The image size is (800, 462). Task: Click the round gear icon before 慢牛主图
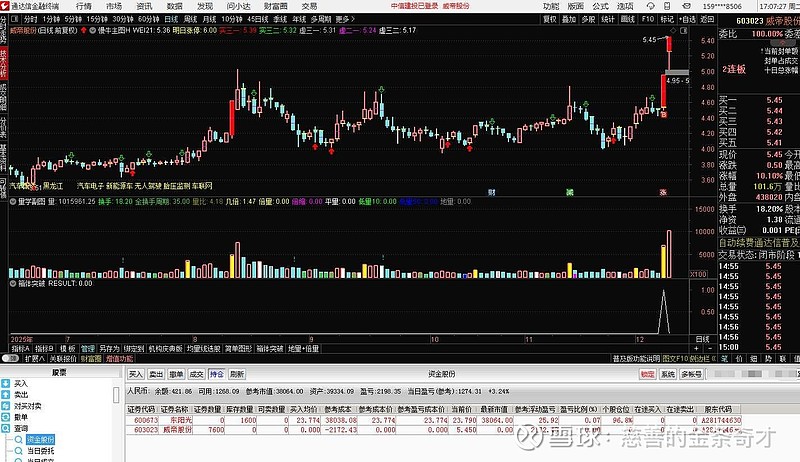click(x=93, y=30)
